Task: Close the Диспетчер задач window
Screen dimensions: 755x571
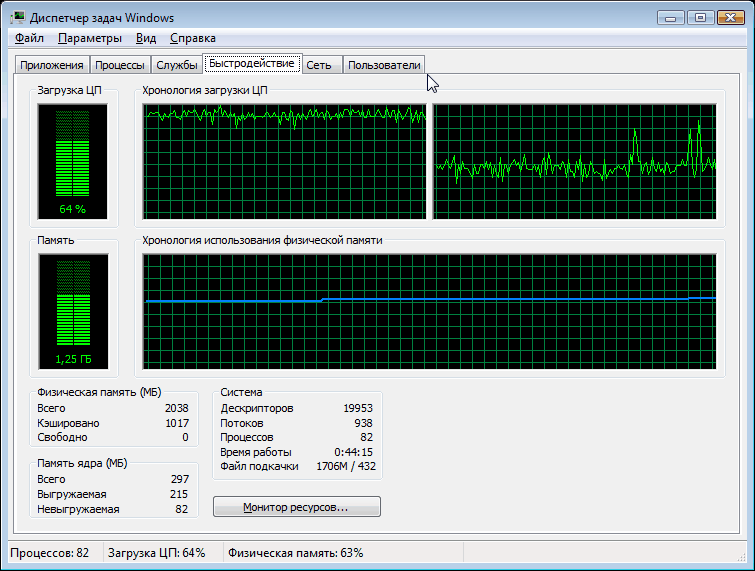Action: (730, 18)
